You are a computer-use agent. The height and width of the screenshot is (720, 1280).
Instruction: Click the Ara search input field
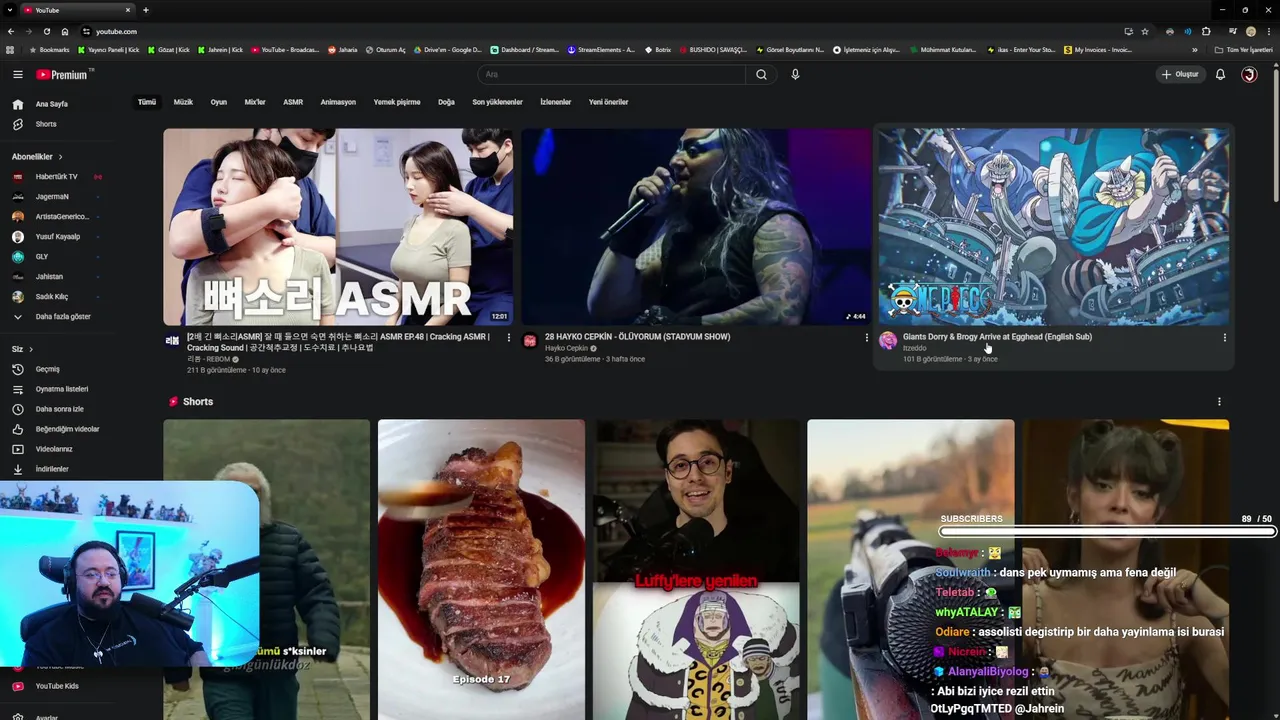point(612,74)
